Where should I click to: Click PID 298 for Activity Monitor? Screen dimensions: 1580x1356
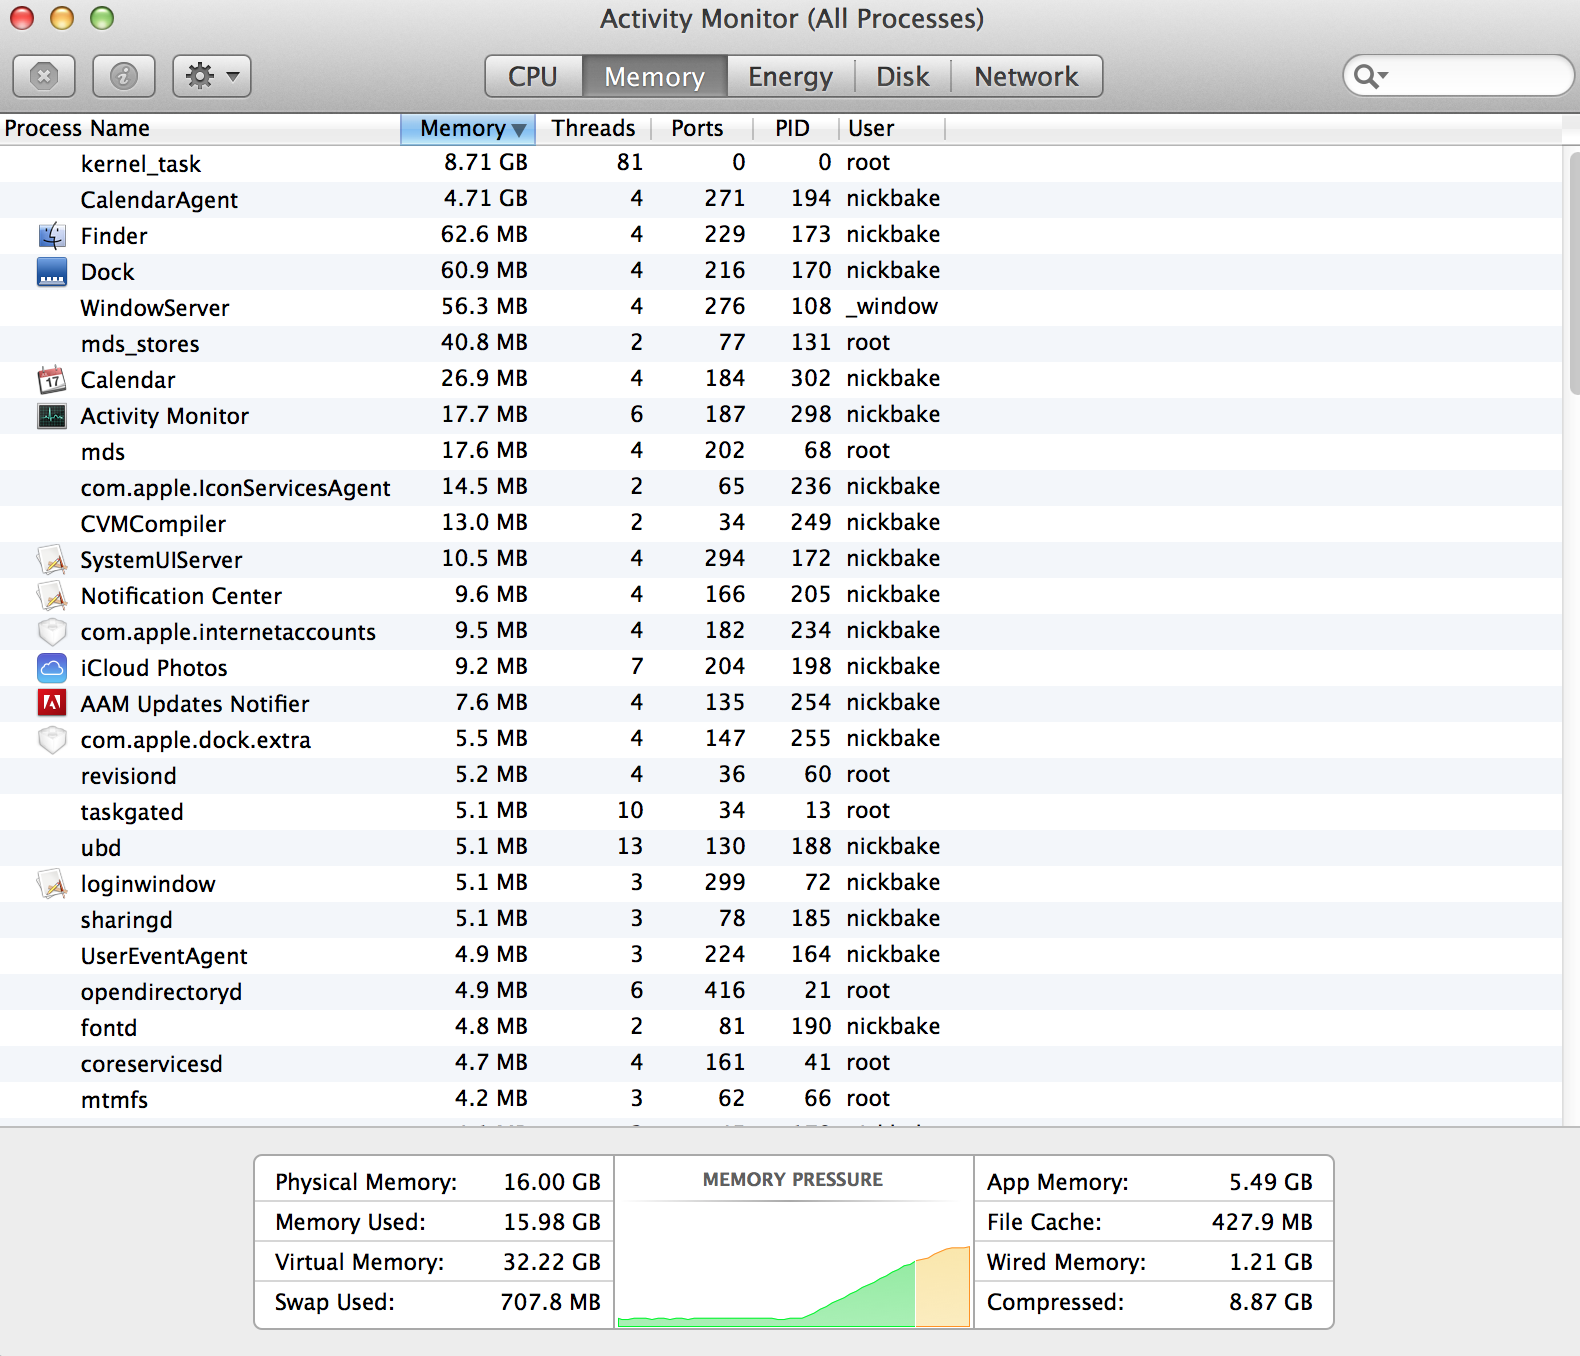[x=811, y=414]
